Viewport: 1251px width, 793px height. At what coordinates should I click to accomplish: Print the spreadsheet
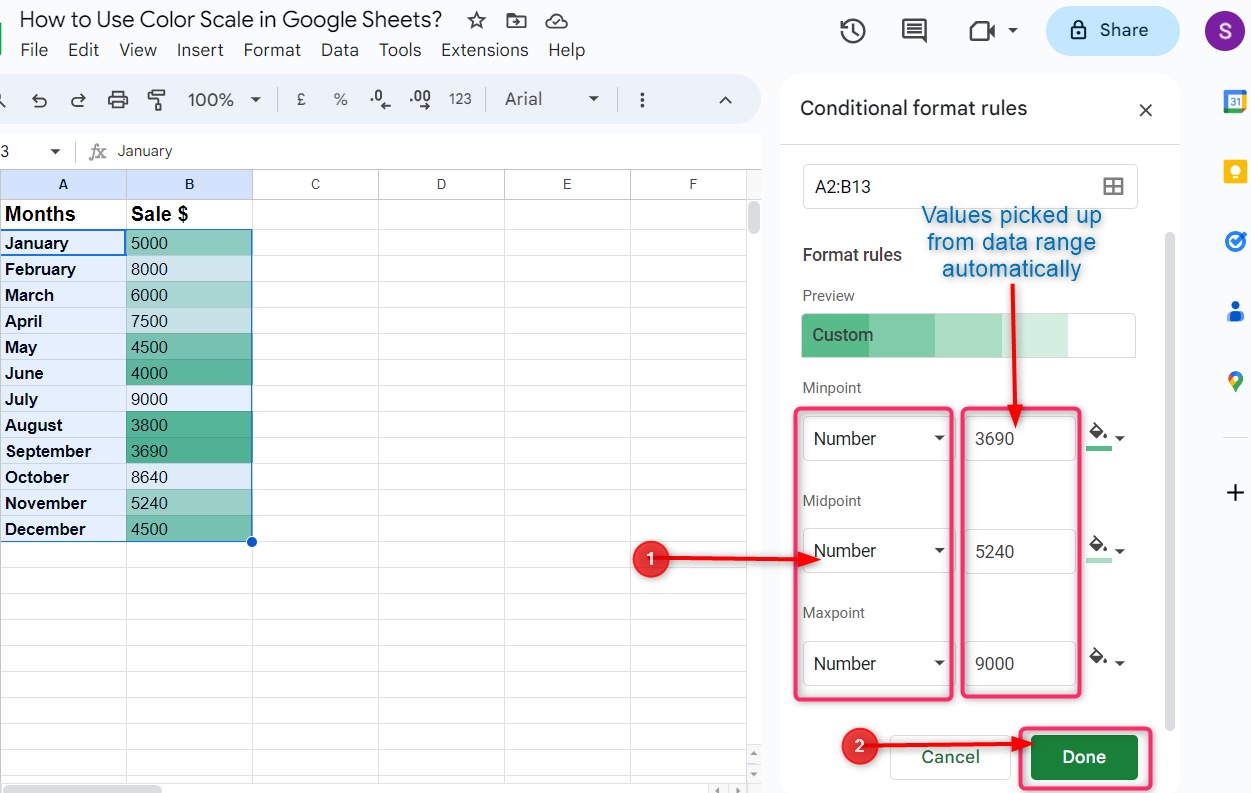(118, 99)
